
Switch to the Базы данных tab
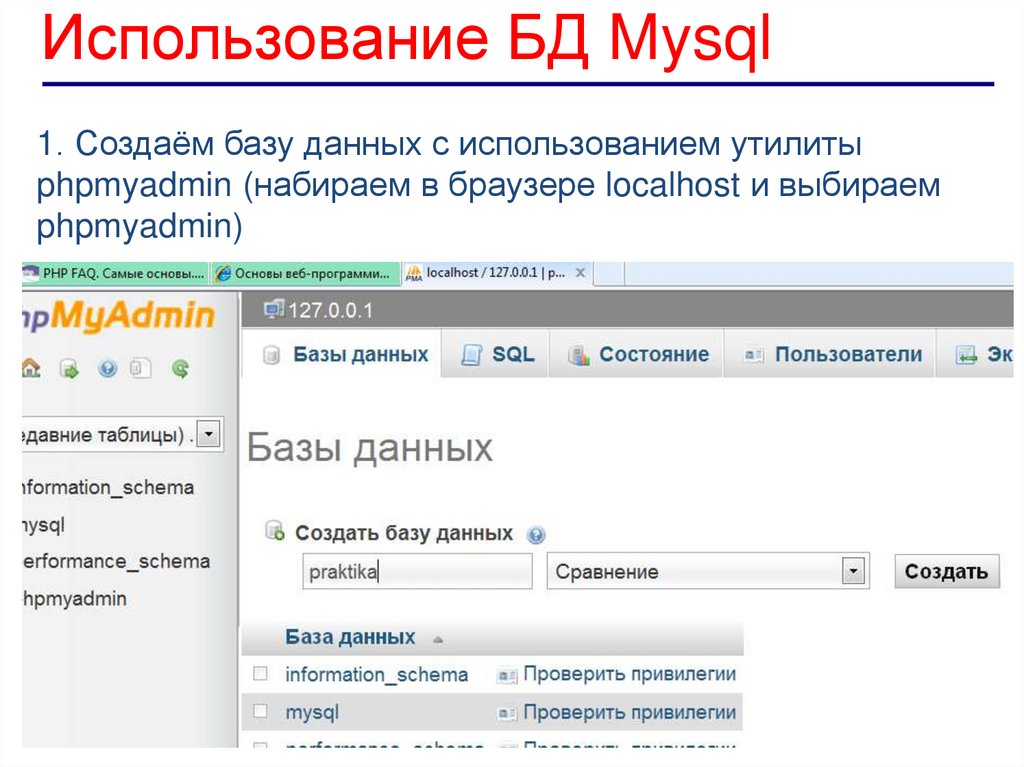pos(344,355)
